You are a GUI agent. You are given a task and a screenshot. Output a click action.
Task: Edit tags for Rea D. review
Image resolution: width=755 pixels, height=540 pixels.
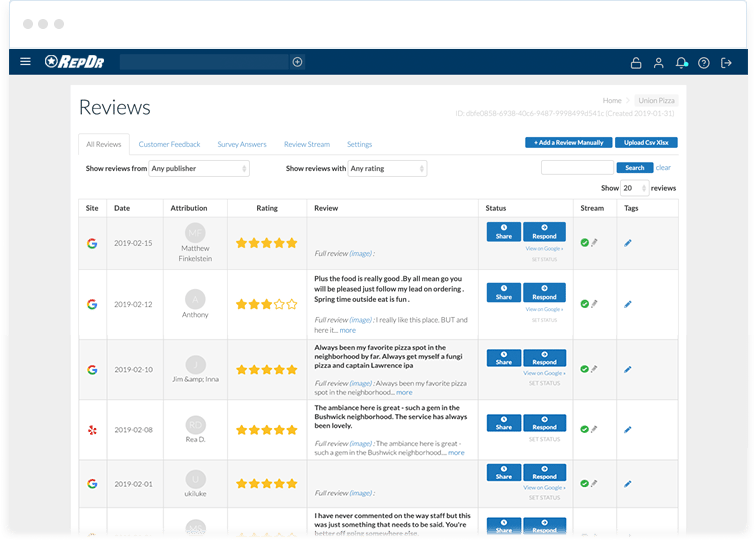[x=627, y=430]
